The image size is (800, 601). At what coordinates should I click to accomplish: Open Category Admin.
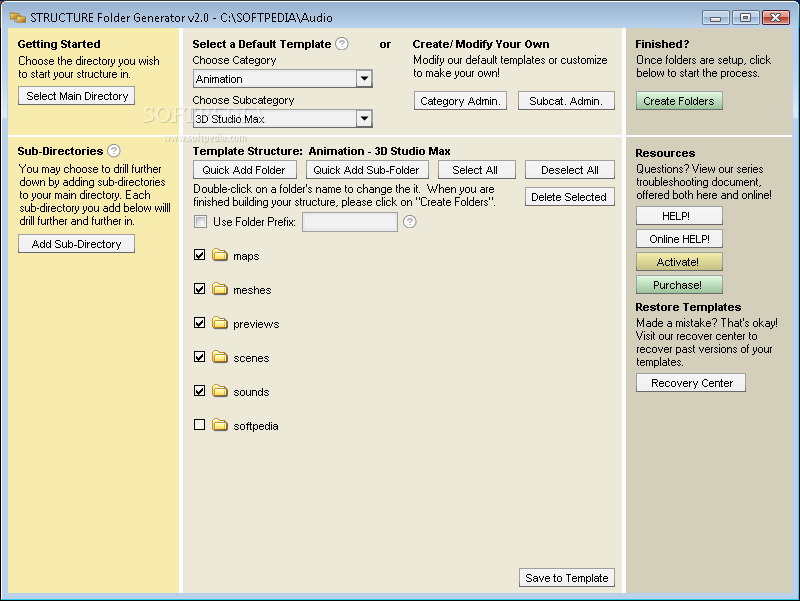[460, 101]
